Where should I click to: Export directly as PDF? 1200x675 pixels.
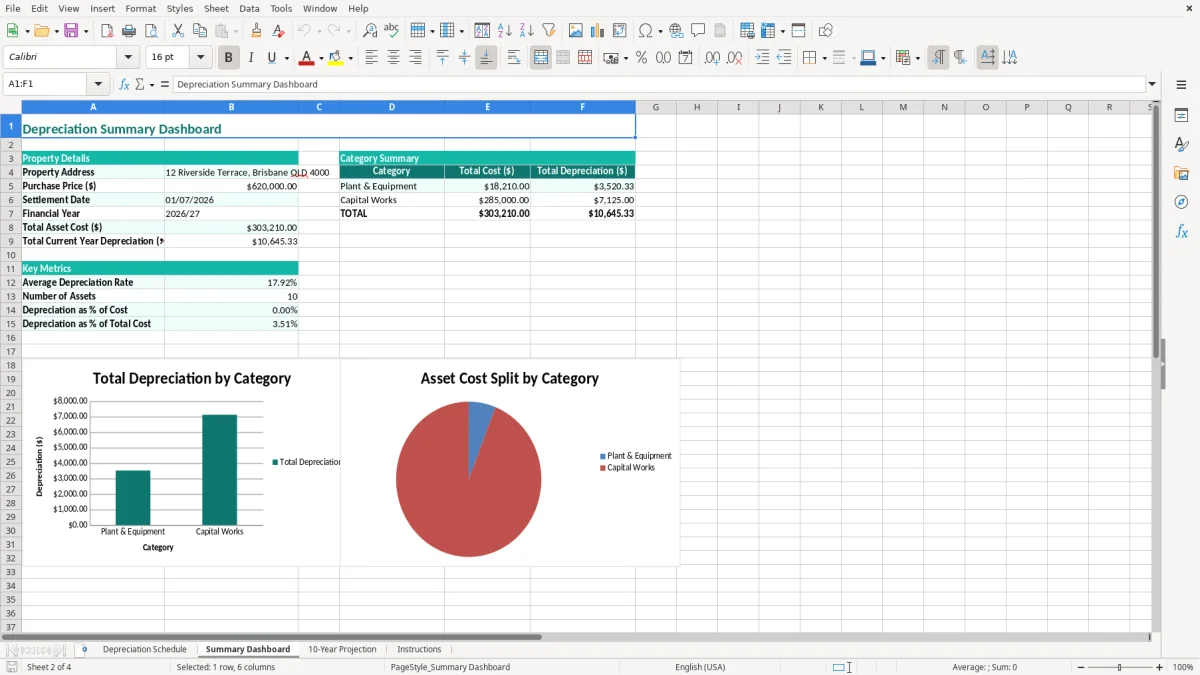click(107, 31)
